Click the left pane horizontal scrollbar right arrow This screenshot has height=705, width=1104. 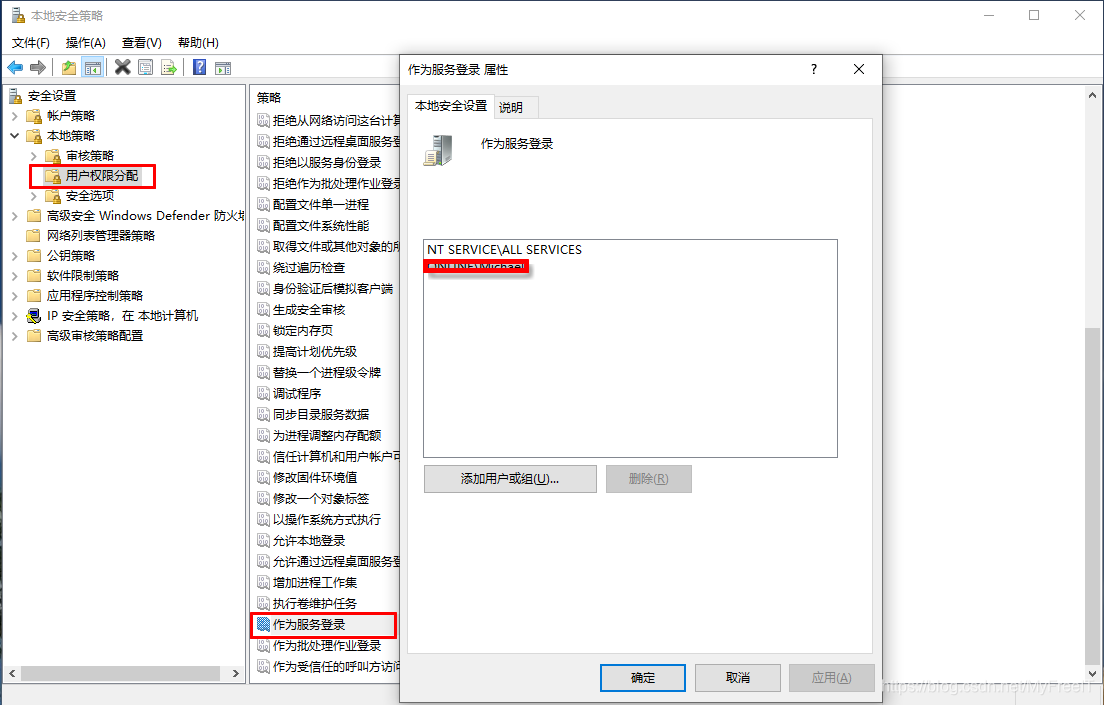click(236, 673)
